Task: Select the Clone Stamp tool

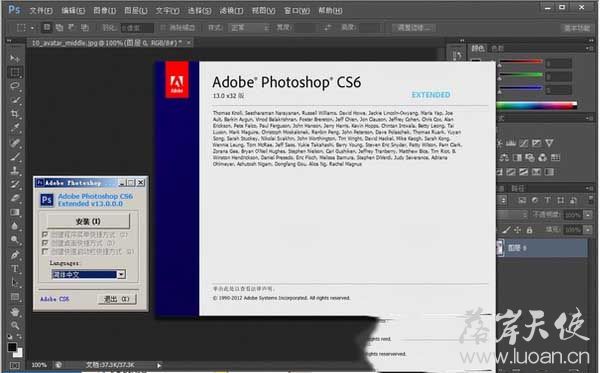Action: click(15, 170)
